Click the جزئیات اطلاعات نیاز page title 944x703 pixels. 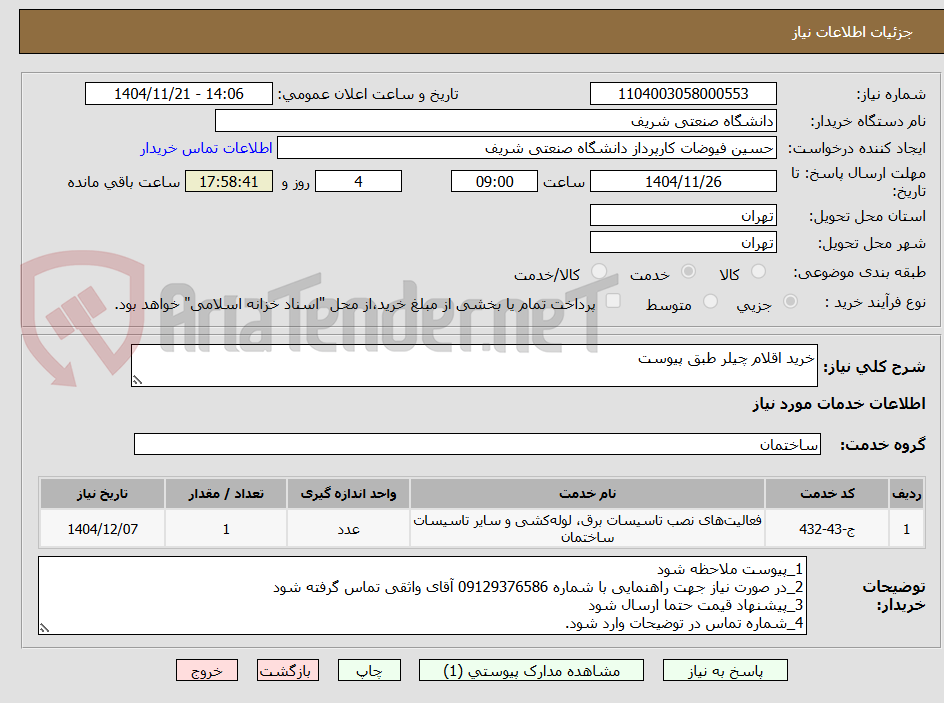pos(852,32)
